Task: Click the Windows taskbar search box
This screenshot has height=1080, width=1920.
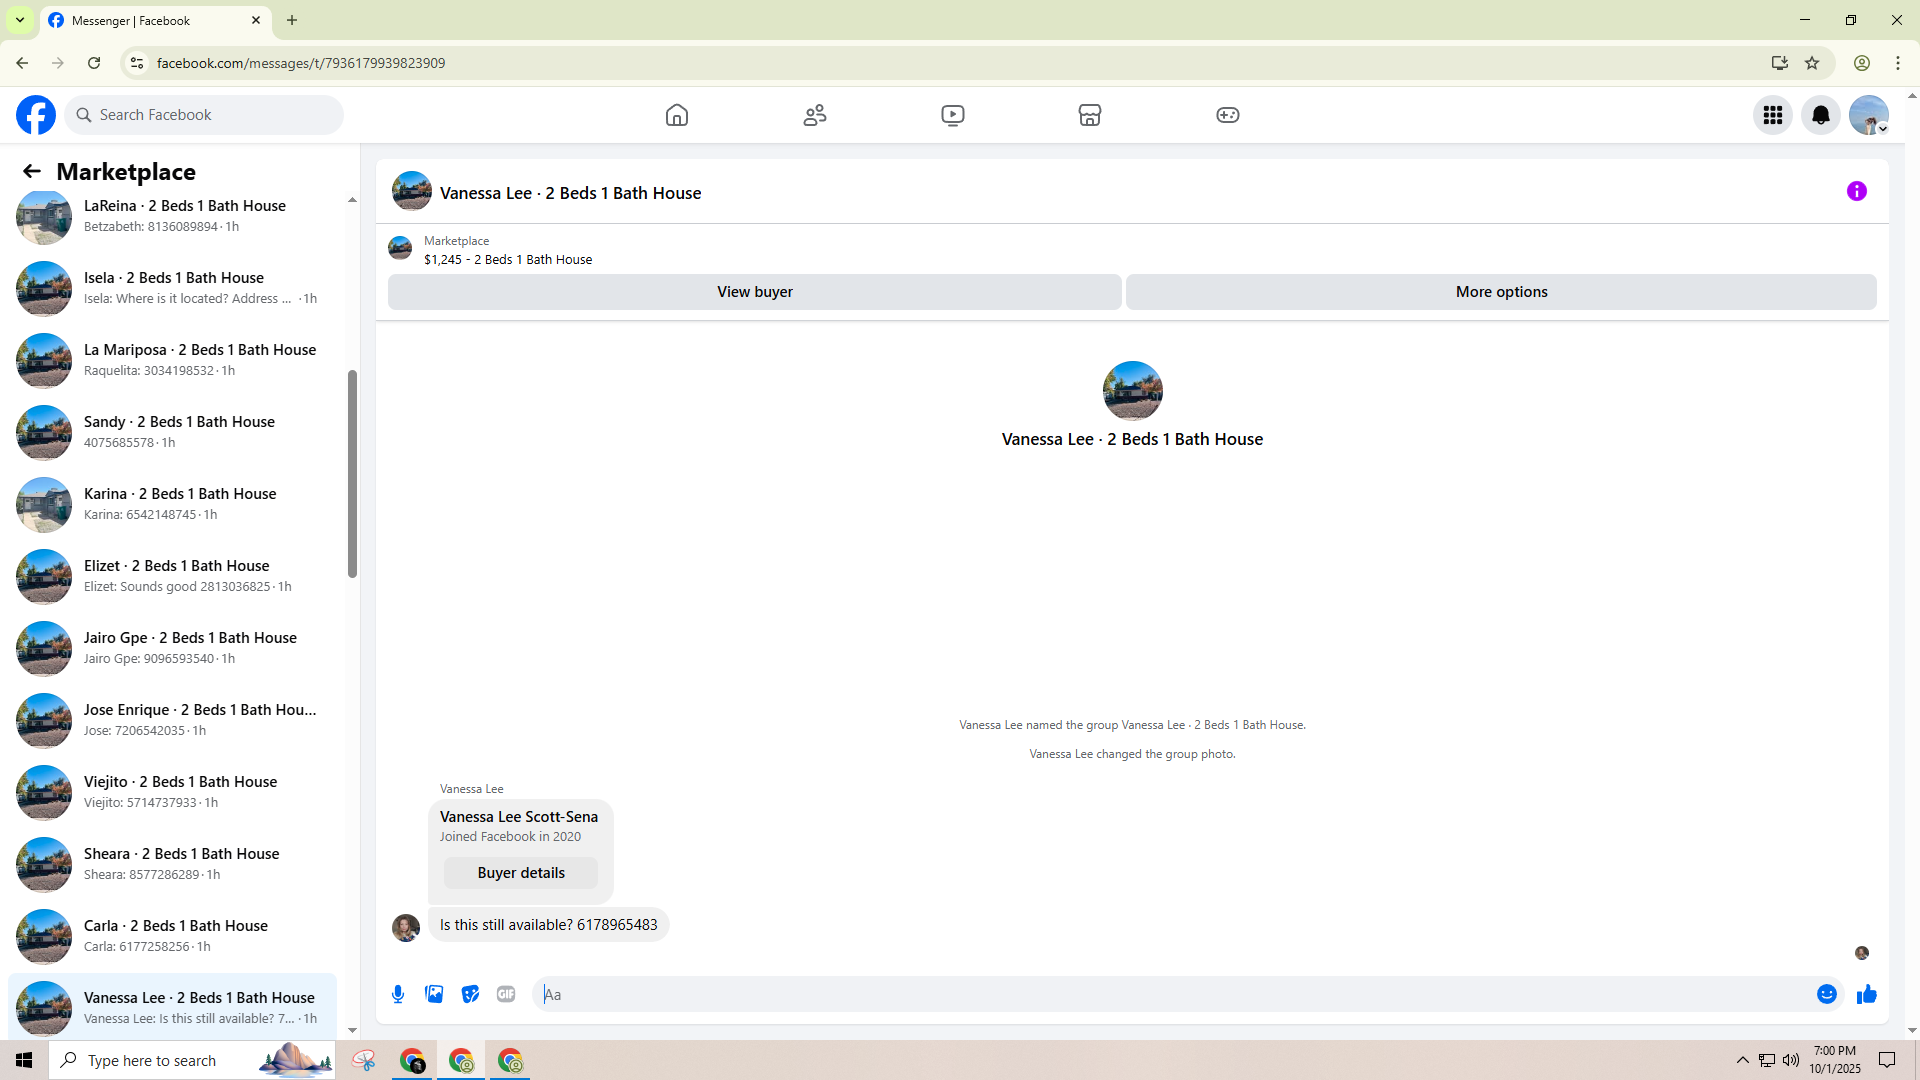Action: (x=192, y=1060)
